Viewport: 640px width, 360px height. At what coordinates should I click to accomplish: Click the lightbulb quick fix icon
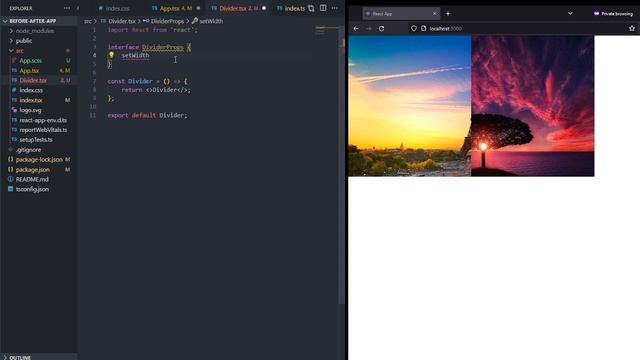(111, 55)
